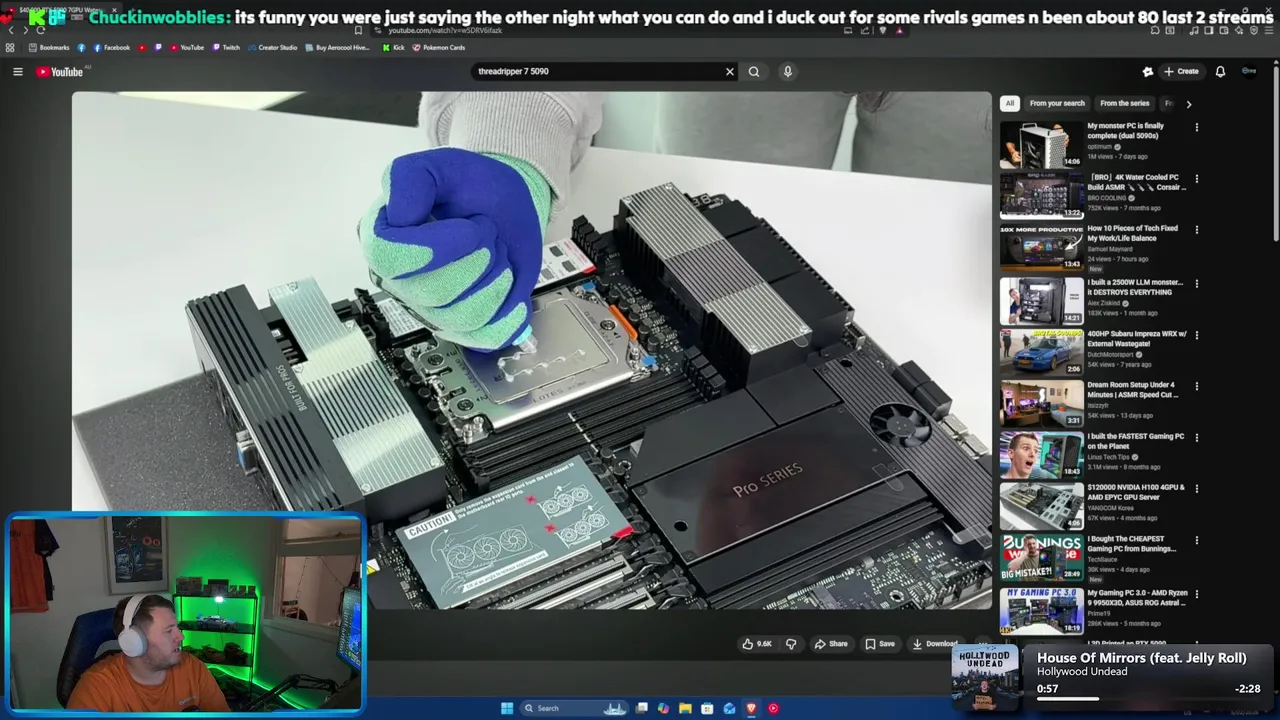Open thumbnail of 400HP Subaru Impreza video
Image resolution: width=1280 pixels, height=720 pixels.
pos(1041,352)
